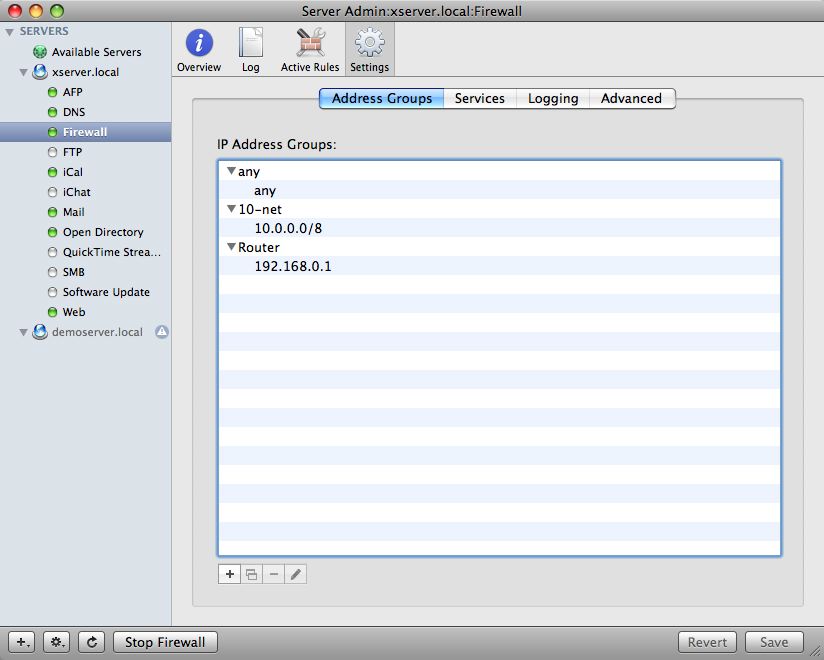Select the Router group name
Viewport: 824px width, 660px height.
coord(259,247)
